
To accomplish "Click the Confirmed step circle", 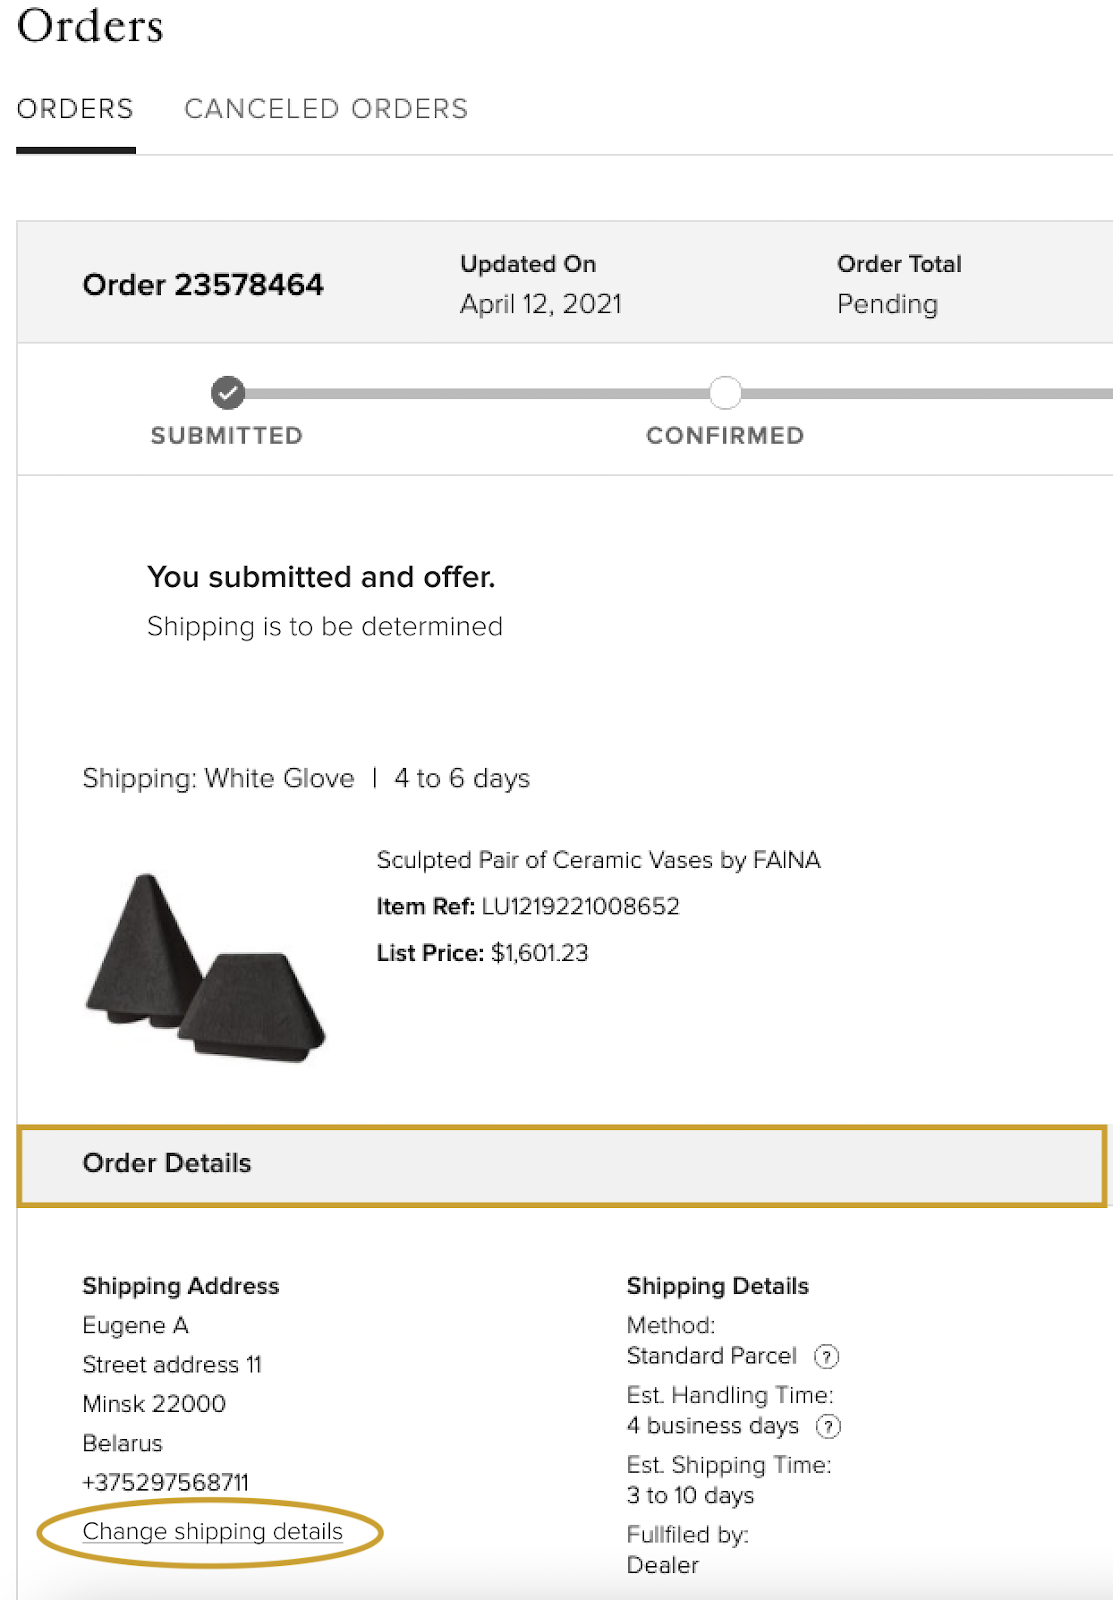I will pos(725,393).
